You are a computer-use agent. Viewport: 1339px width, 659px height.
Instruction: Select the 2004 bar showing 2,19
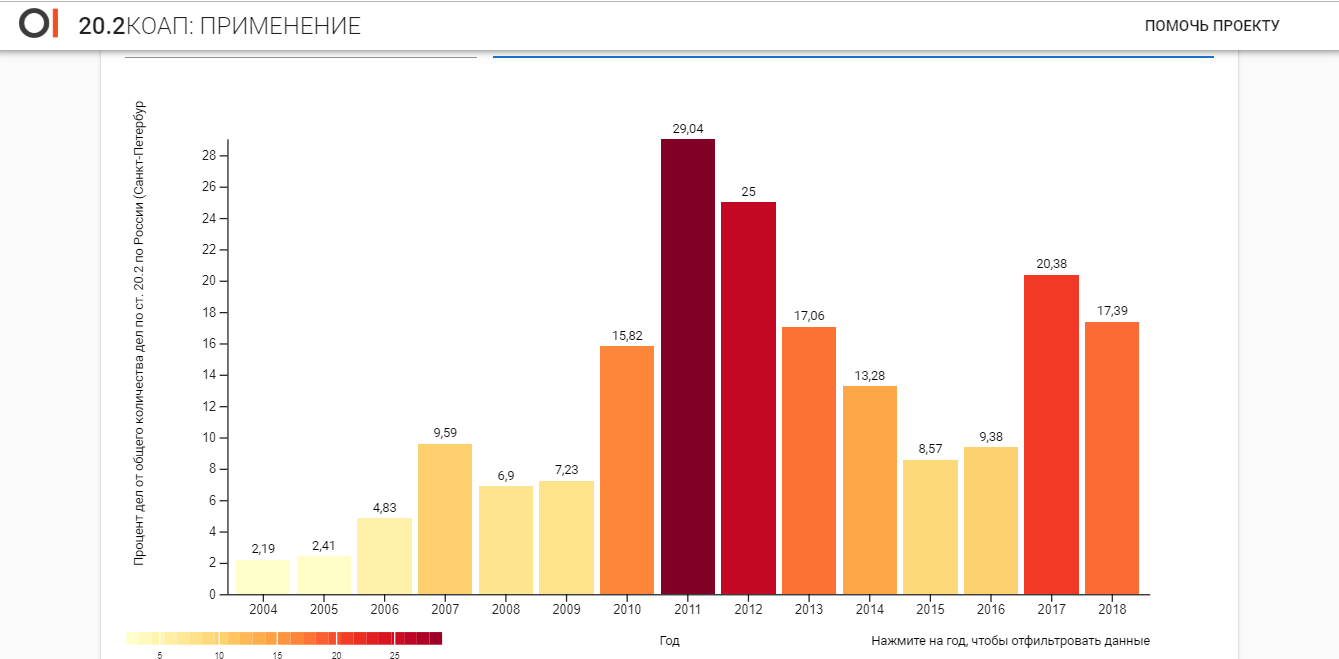click(263, 577)
